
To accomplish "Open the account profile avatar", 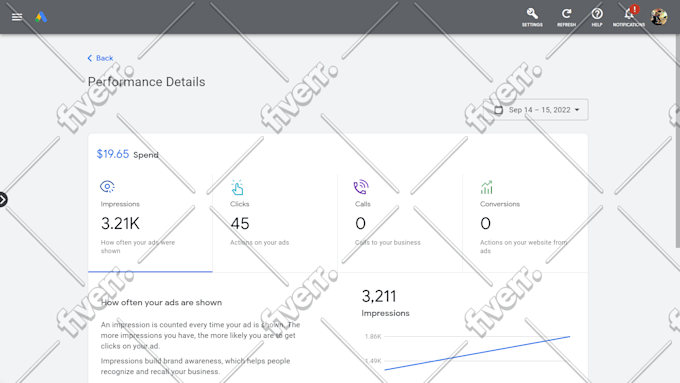I will (x=659, y=17).
